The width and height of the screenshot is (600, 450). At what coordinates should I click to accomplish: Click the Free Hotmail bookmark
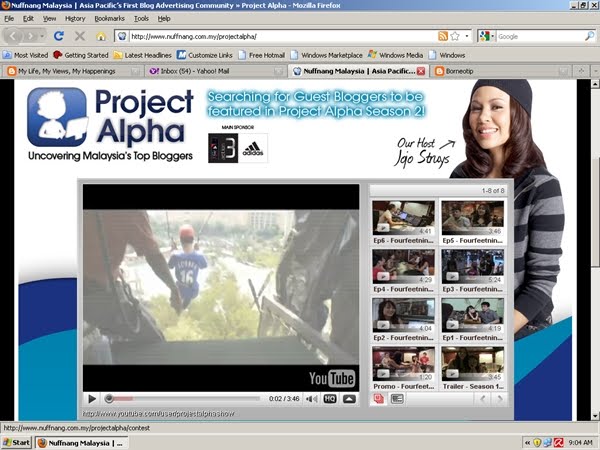click(262, 55)
